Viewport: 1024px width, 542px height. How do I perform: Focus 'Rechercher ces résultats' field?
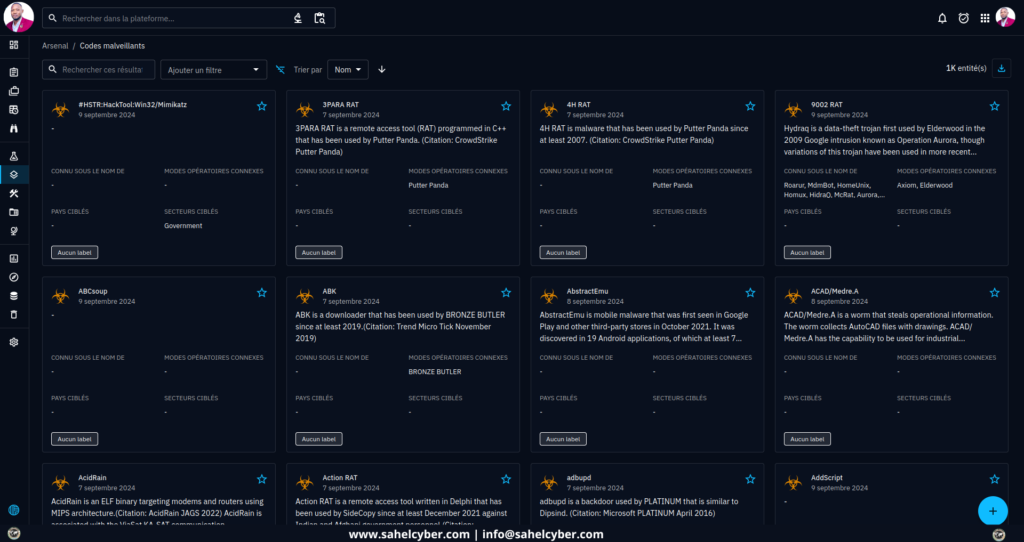99,69
